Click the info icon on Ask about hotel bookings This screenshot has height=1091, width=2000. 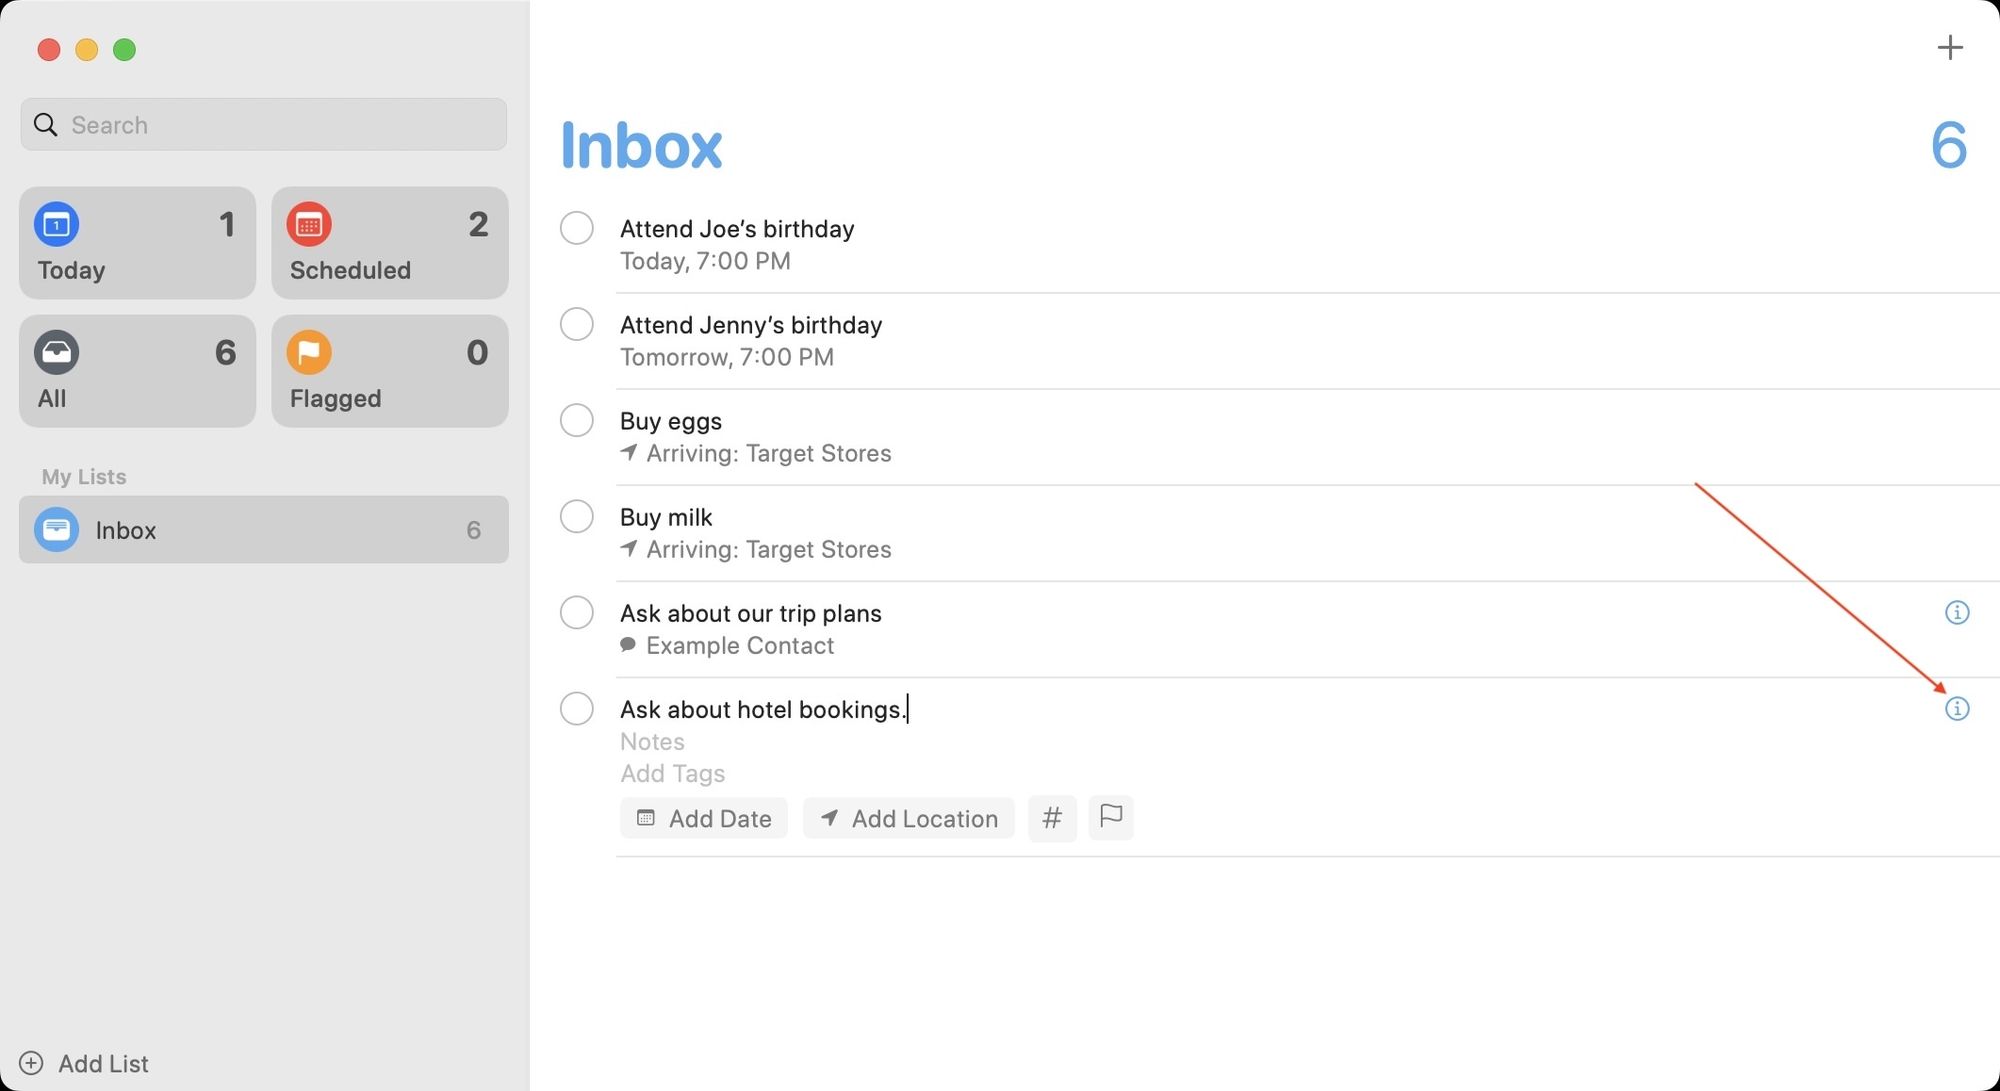tap(1957, 708)
